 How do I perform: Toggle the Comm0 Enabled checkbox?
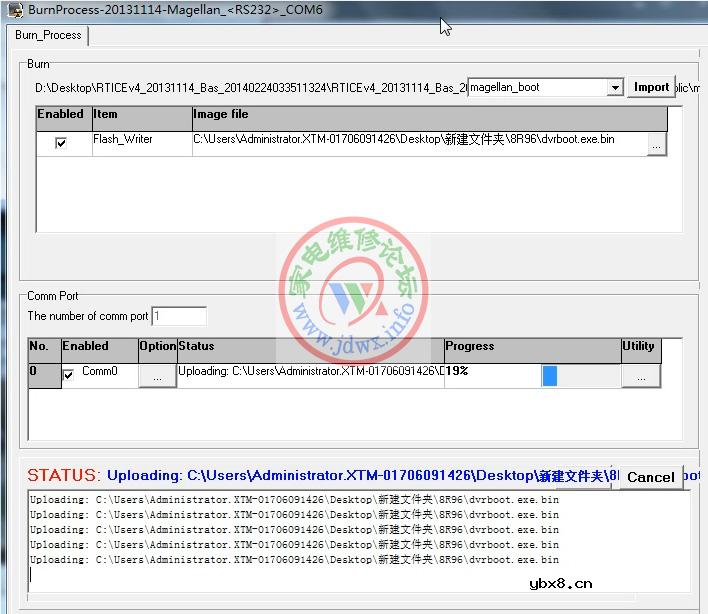[x=69, y=375]
